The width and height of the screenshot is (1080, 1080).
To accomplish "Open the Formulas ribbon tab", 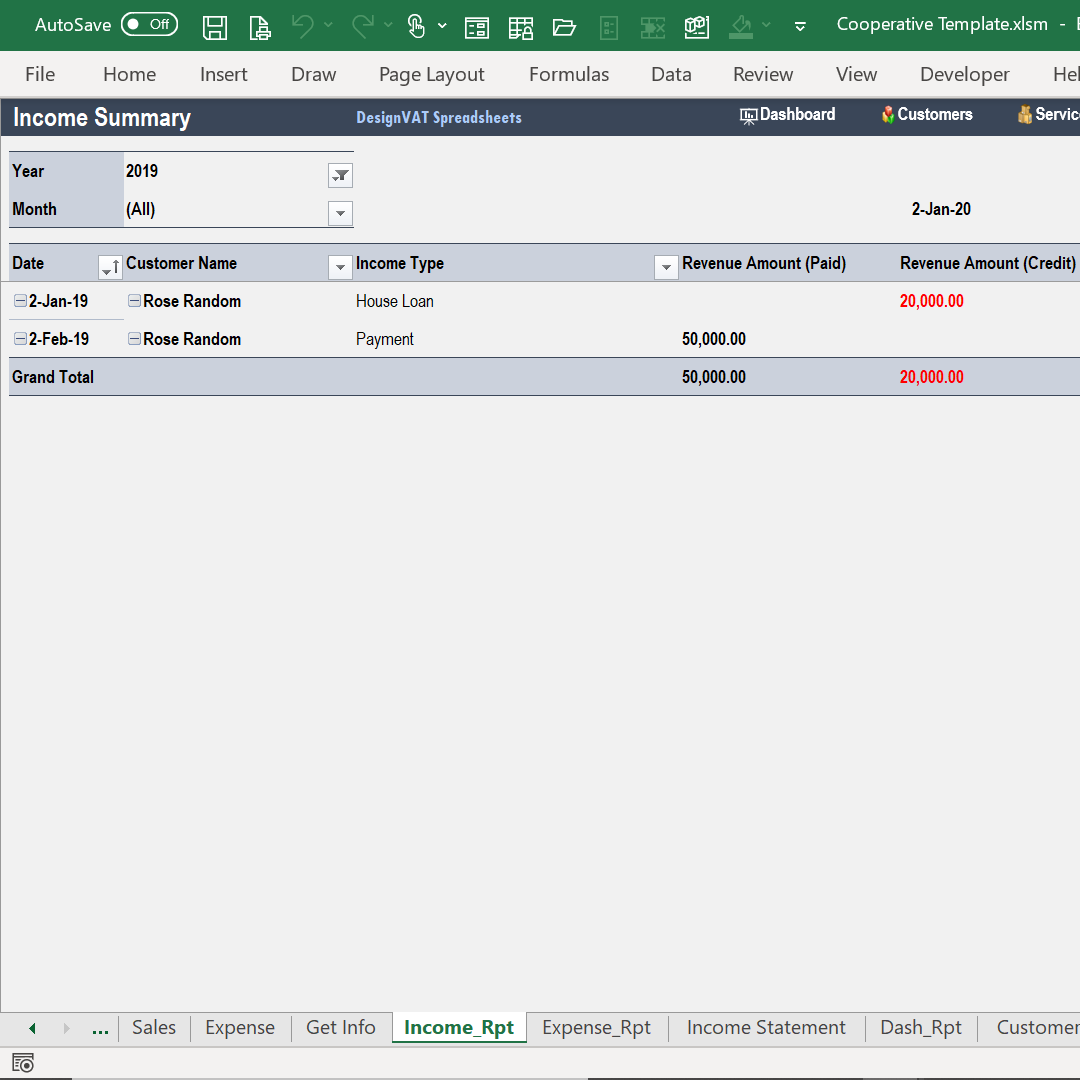I will (x=568, y=74).
